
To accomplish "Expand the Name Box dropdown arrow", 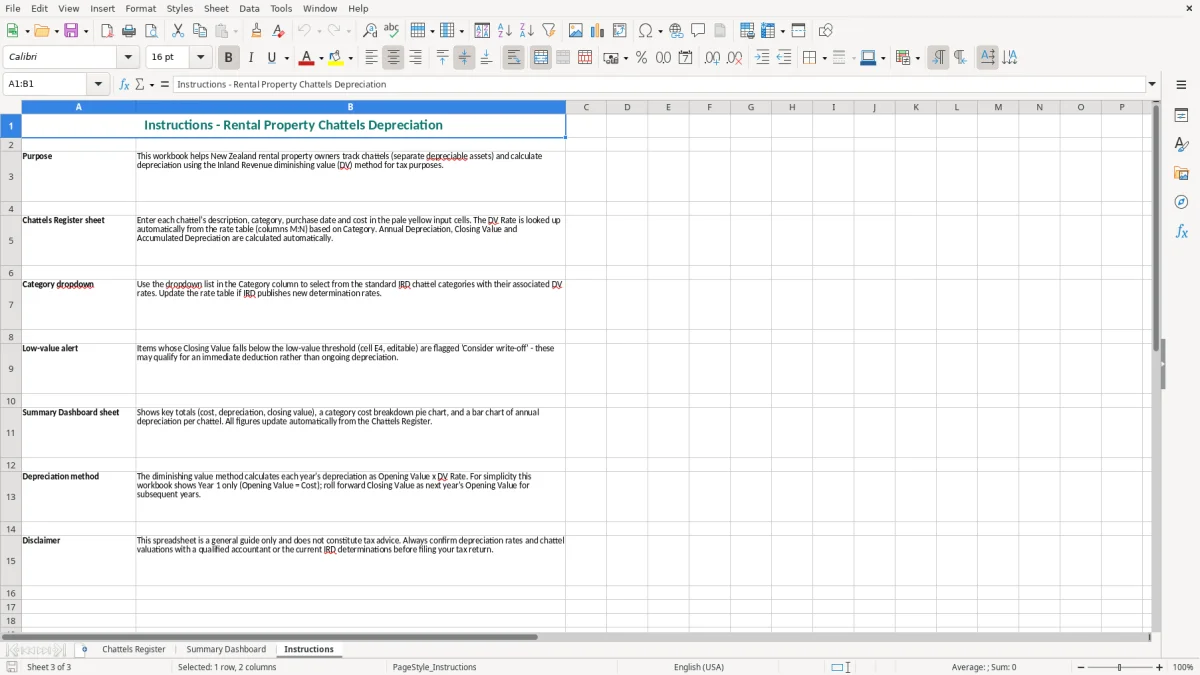I will 98,84.
